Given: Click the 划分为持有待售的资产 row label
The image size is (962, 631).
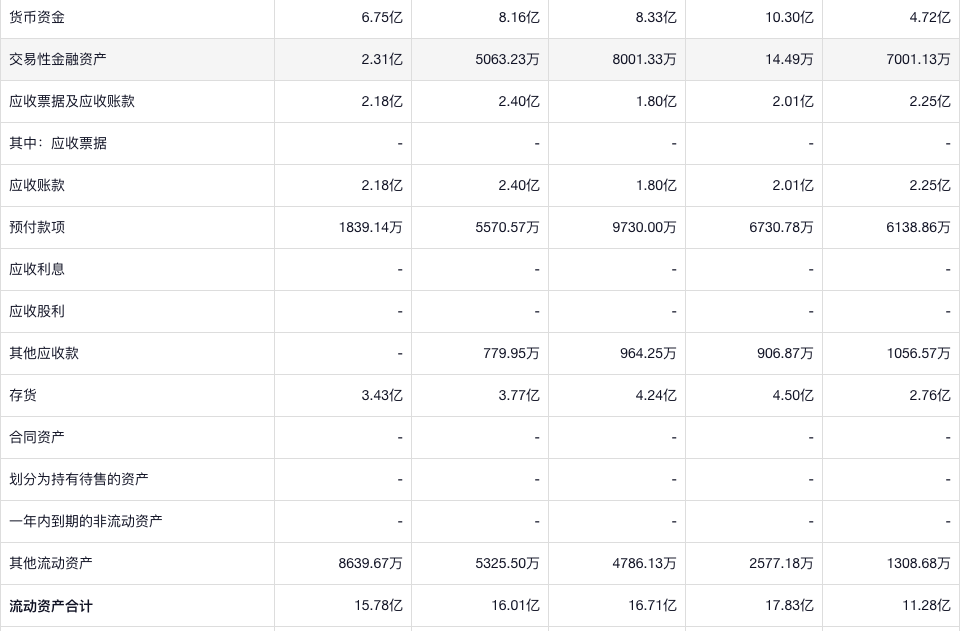Looking at the screenshot, I should click(x=79, y=479).
